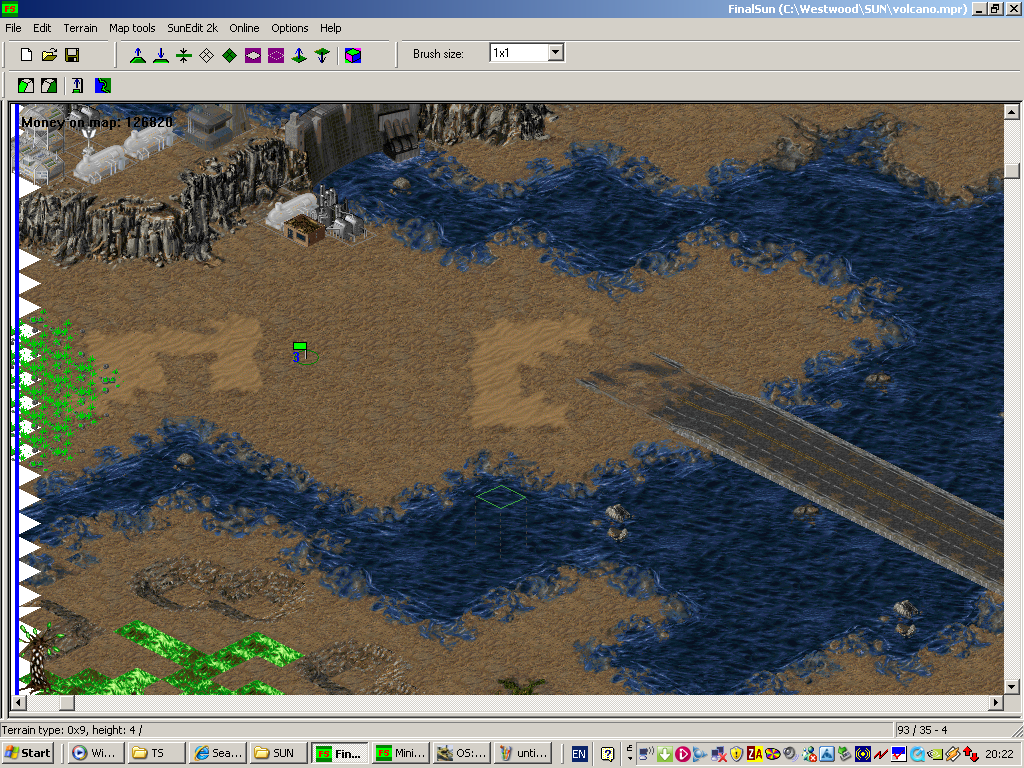Switch to the Sea... Internet Explorer taskbar button
The height and width of the screenshot is (768, 1024).
click(218, 753)
